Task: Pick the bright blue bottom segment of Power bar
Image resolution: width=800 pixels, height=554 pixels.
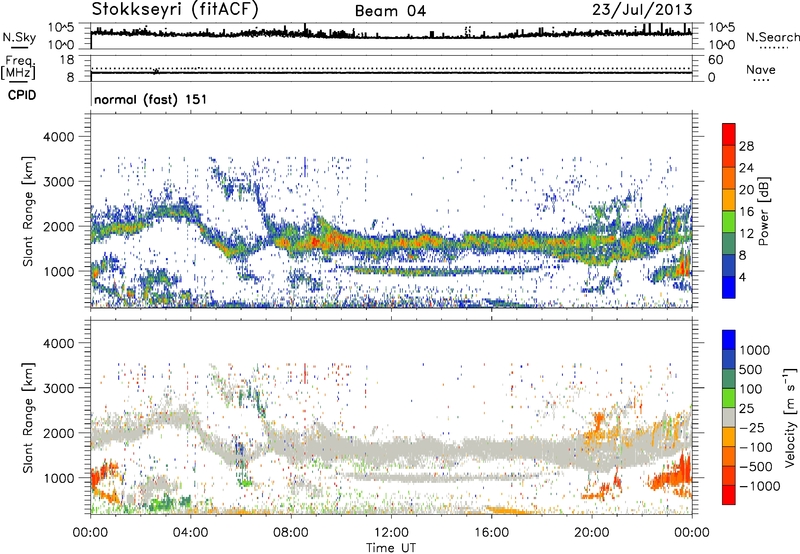Action: click(729, 287)
